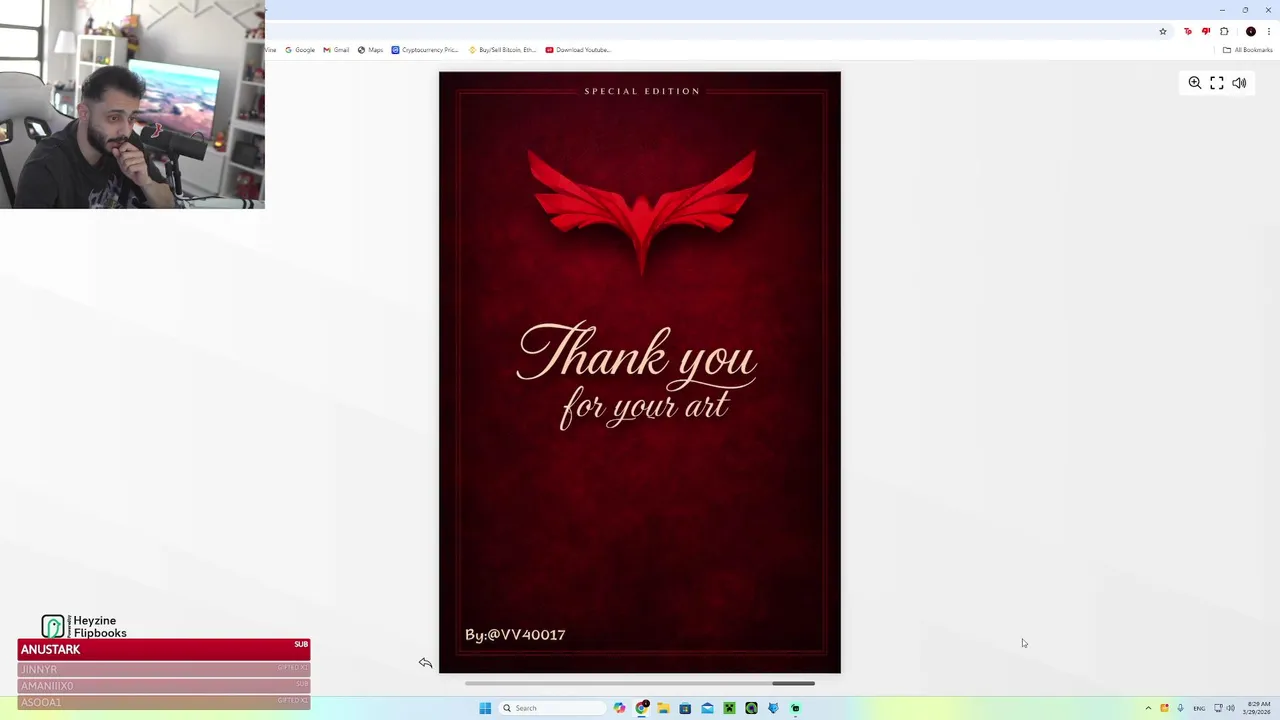
Task: Click the red thumbs-down extension icon
Action: click(x=1205, y=32)
